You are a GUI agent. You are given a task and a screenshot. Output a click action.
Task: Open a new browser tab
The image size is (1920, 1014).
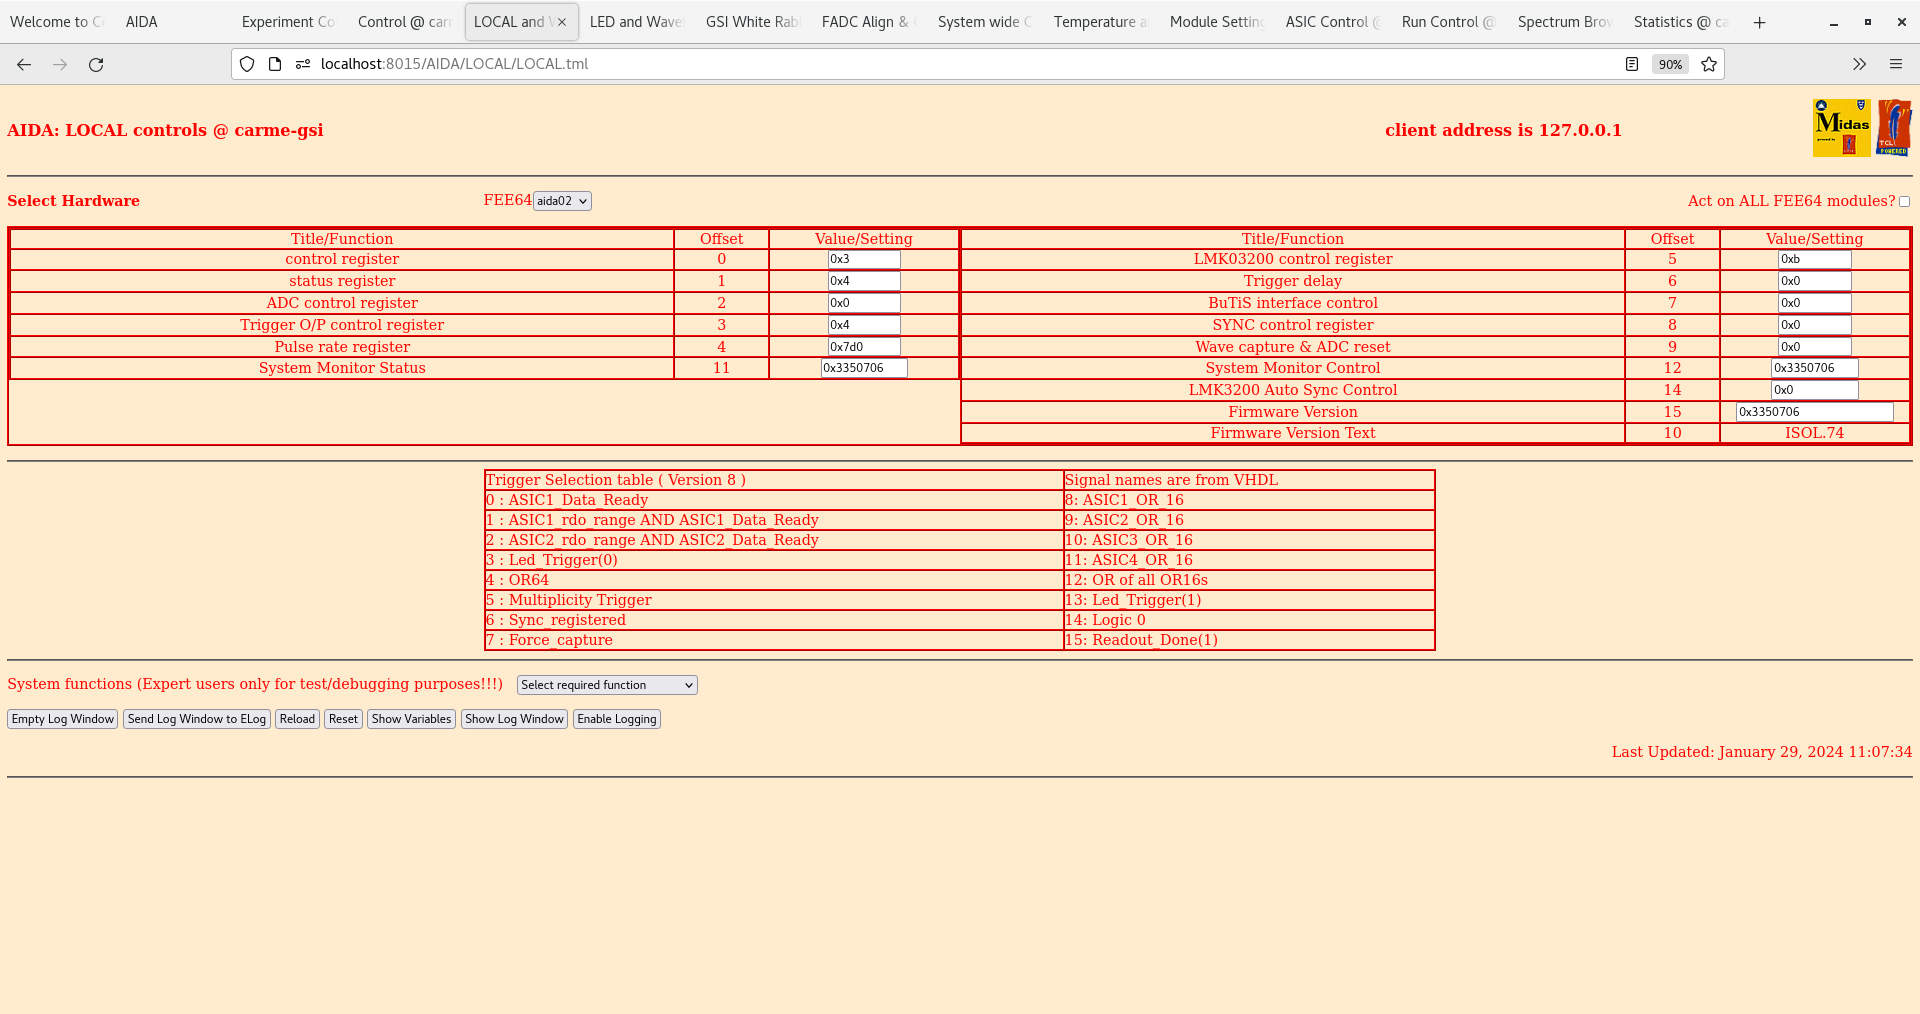click(x=1759, y=22)
